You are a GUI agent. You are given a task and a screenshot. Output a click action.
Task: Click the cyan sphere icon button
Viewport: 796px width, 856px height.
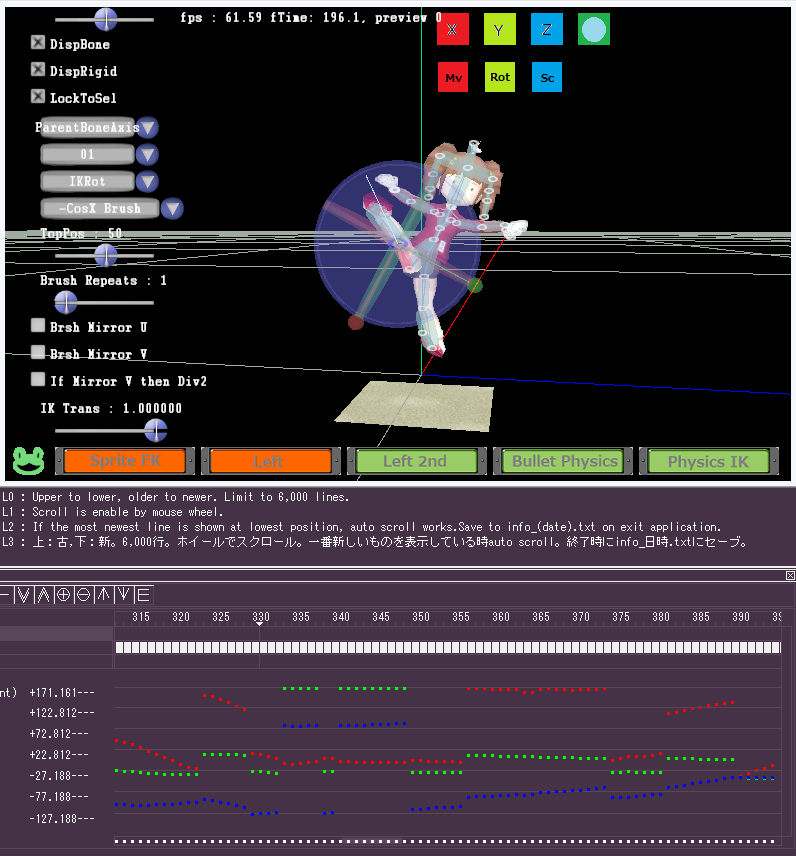pos(594,30)
